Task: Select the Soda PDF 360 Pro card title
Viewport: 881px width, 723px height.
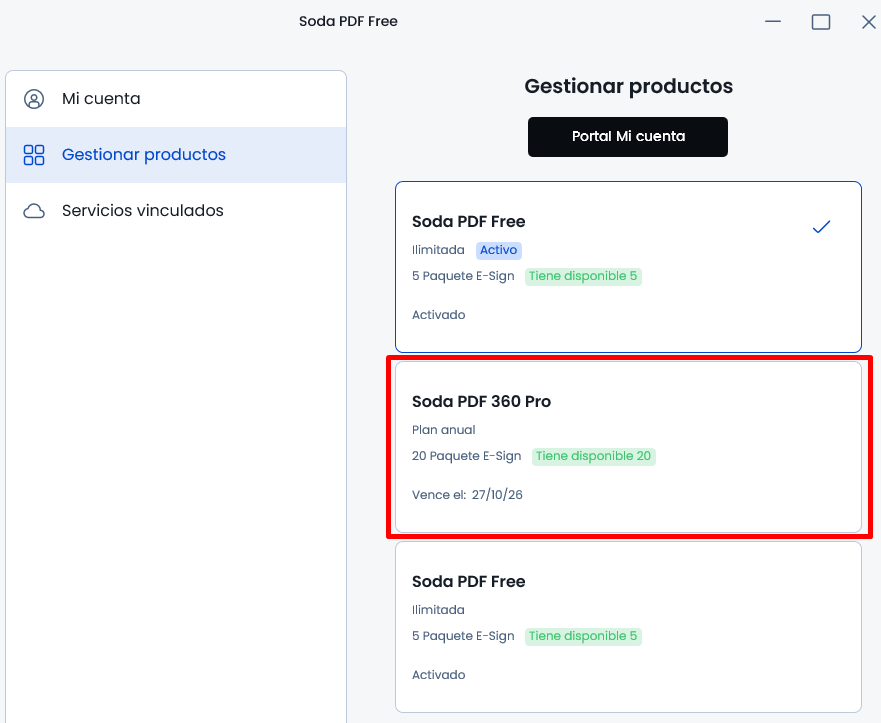Action: click(x=482, y=401)
